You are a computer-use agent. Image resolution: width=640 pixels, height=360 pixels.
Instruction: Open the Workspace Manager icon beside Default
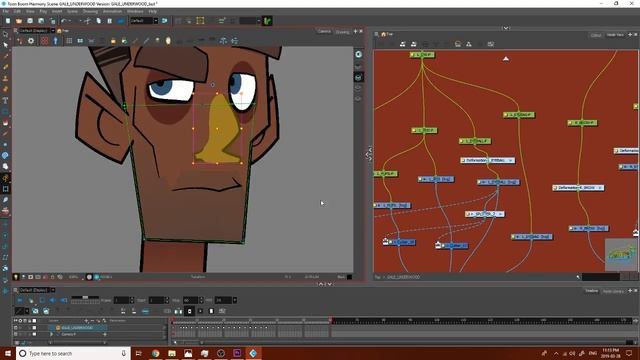(164, 21)
